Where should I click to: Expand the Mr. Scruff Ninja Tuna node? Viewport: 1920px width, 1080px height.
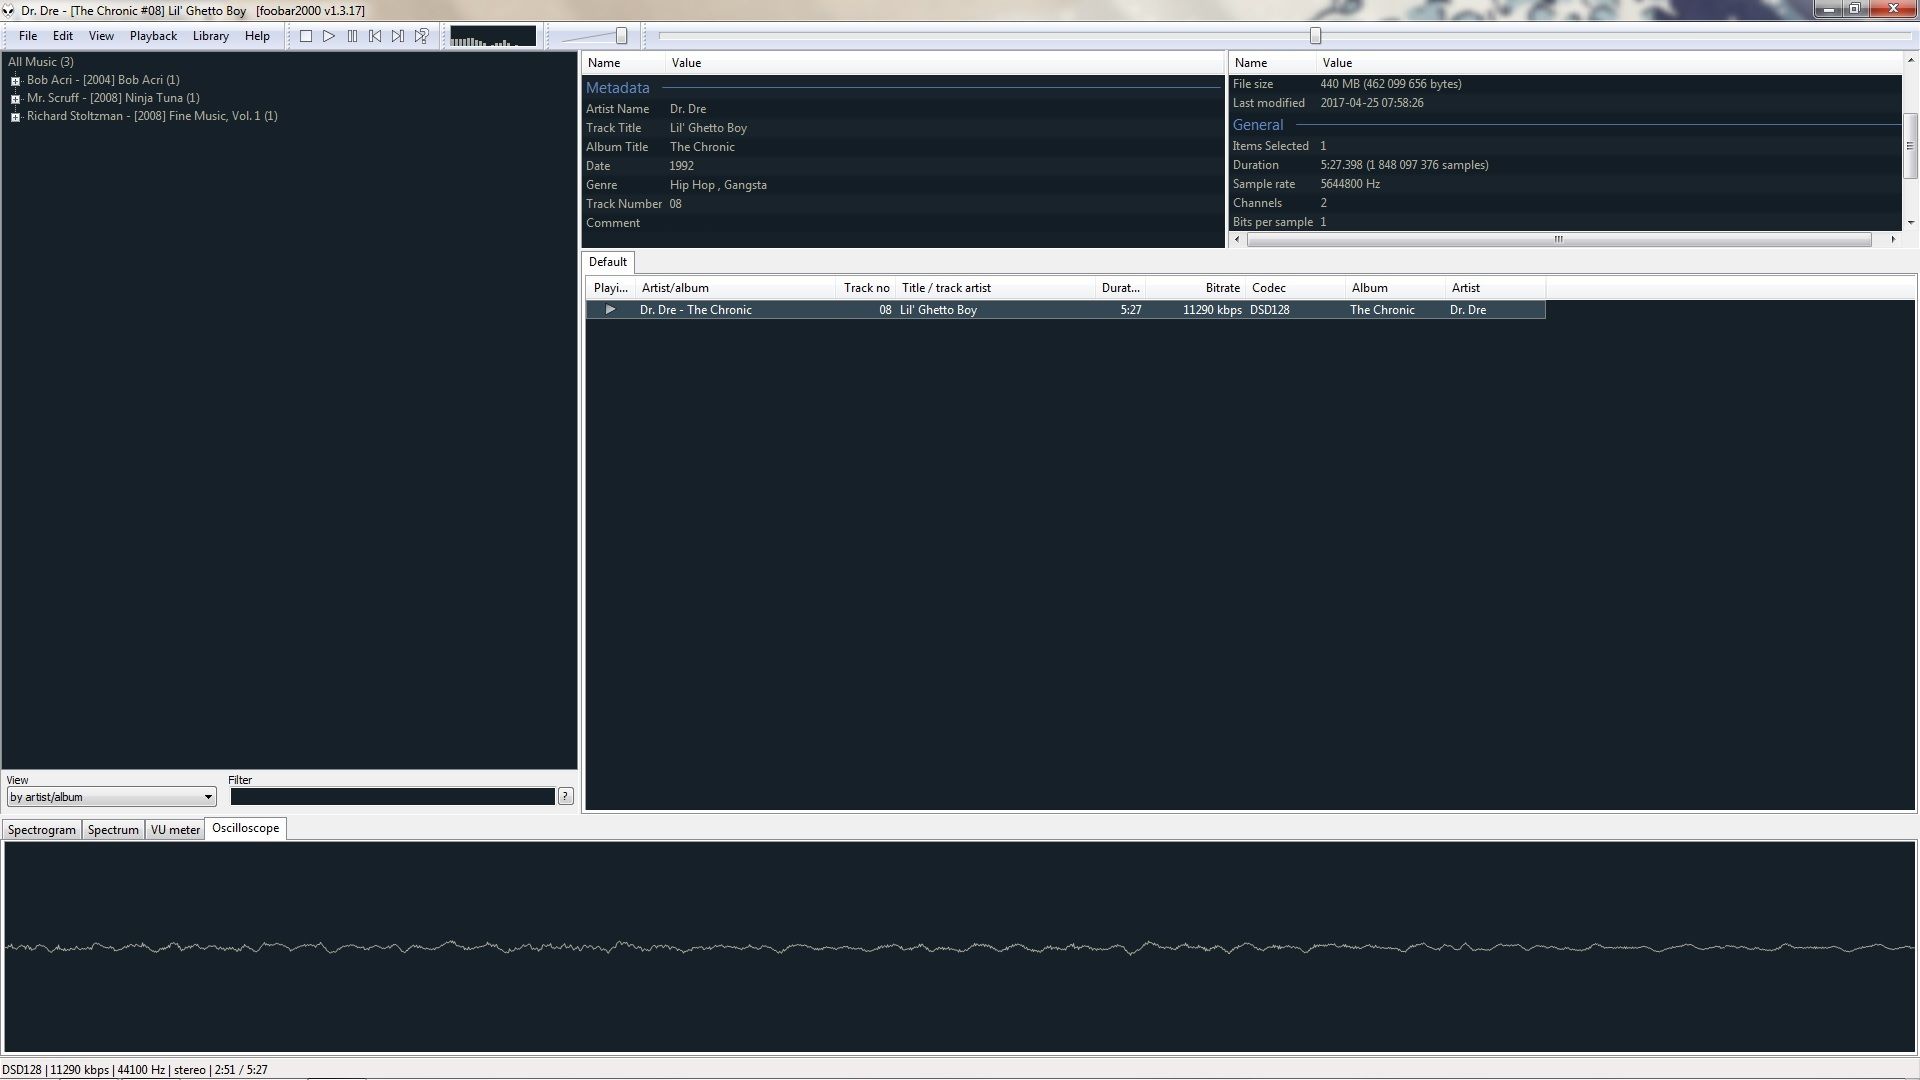coord(15,99)
